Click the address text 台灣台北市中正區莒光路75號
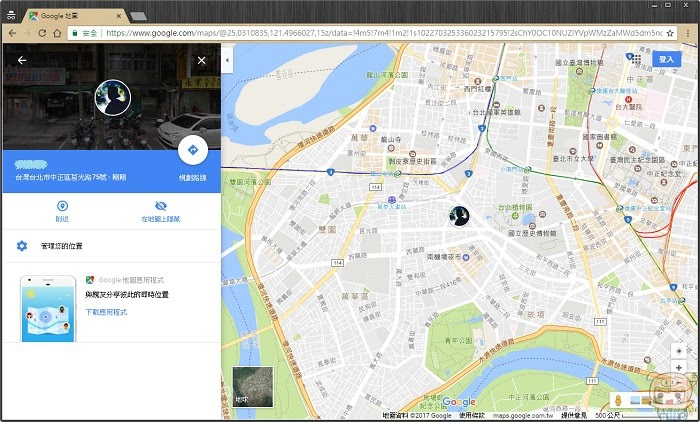This screenshot has width=700, height=422. 62,177
